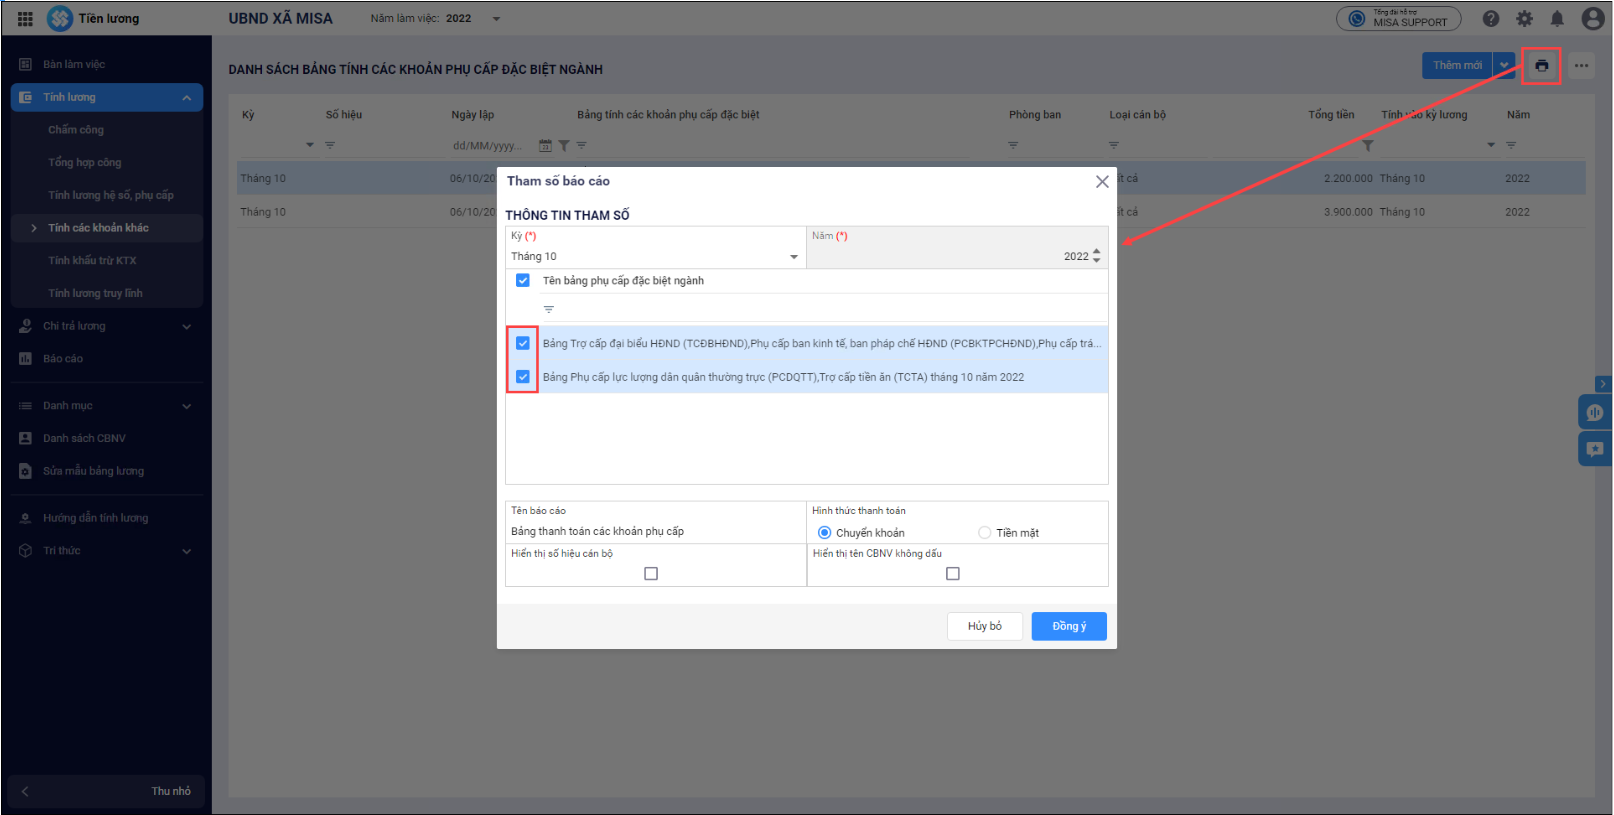Viewport: 1614px width, 815px height.
Task: Click the sidebar collapse left chevron
Action: pyautogui.click(x=25, y=791)
